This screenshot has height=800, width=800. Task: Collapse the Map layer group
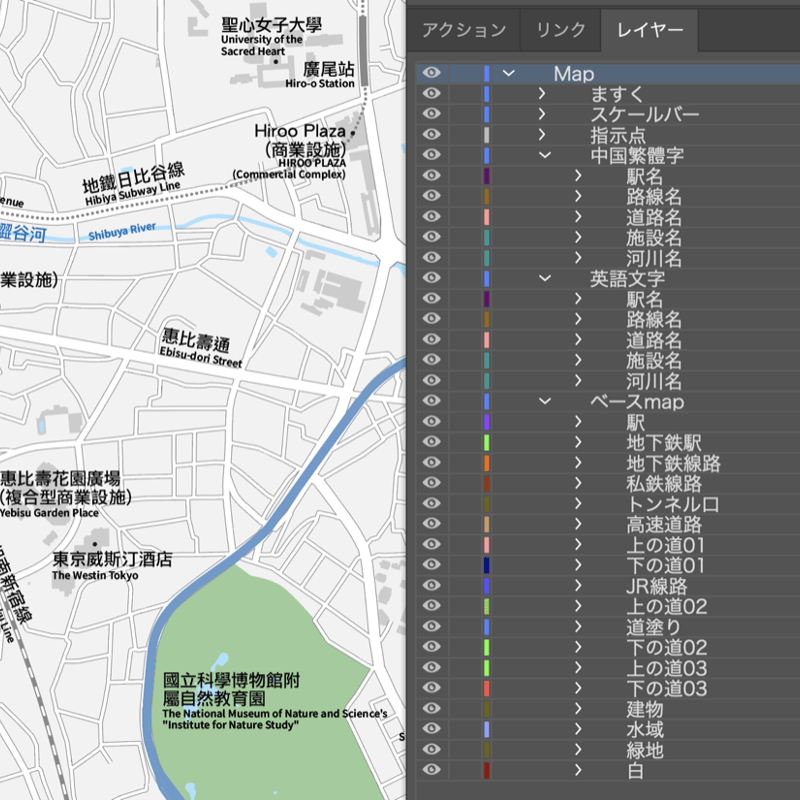click(509, 73)
